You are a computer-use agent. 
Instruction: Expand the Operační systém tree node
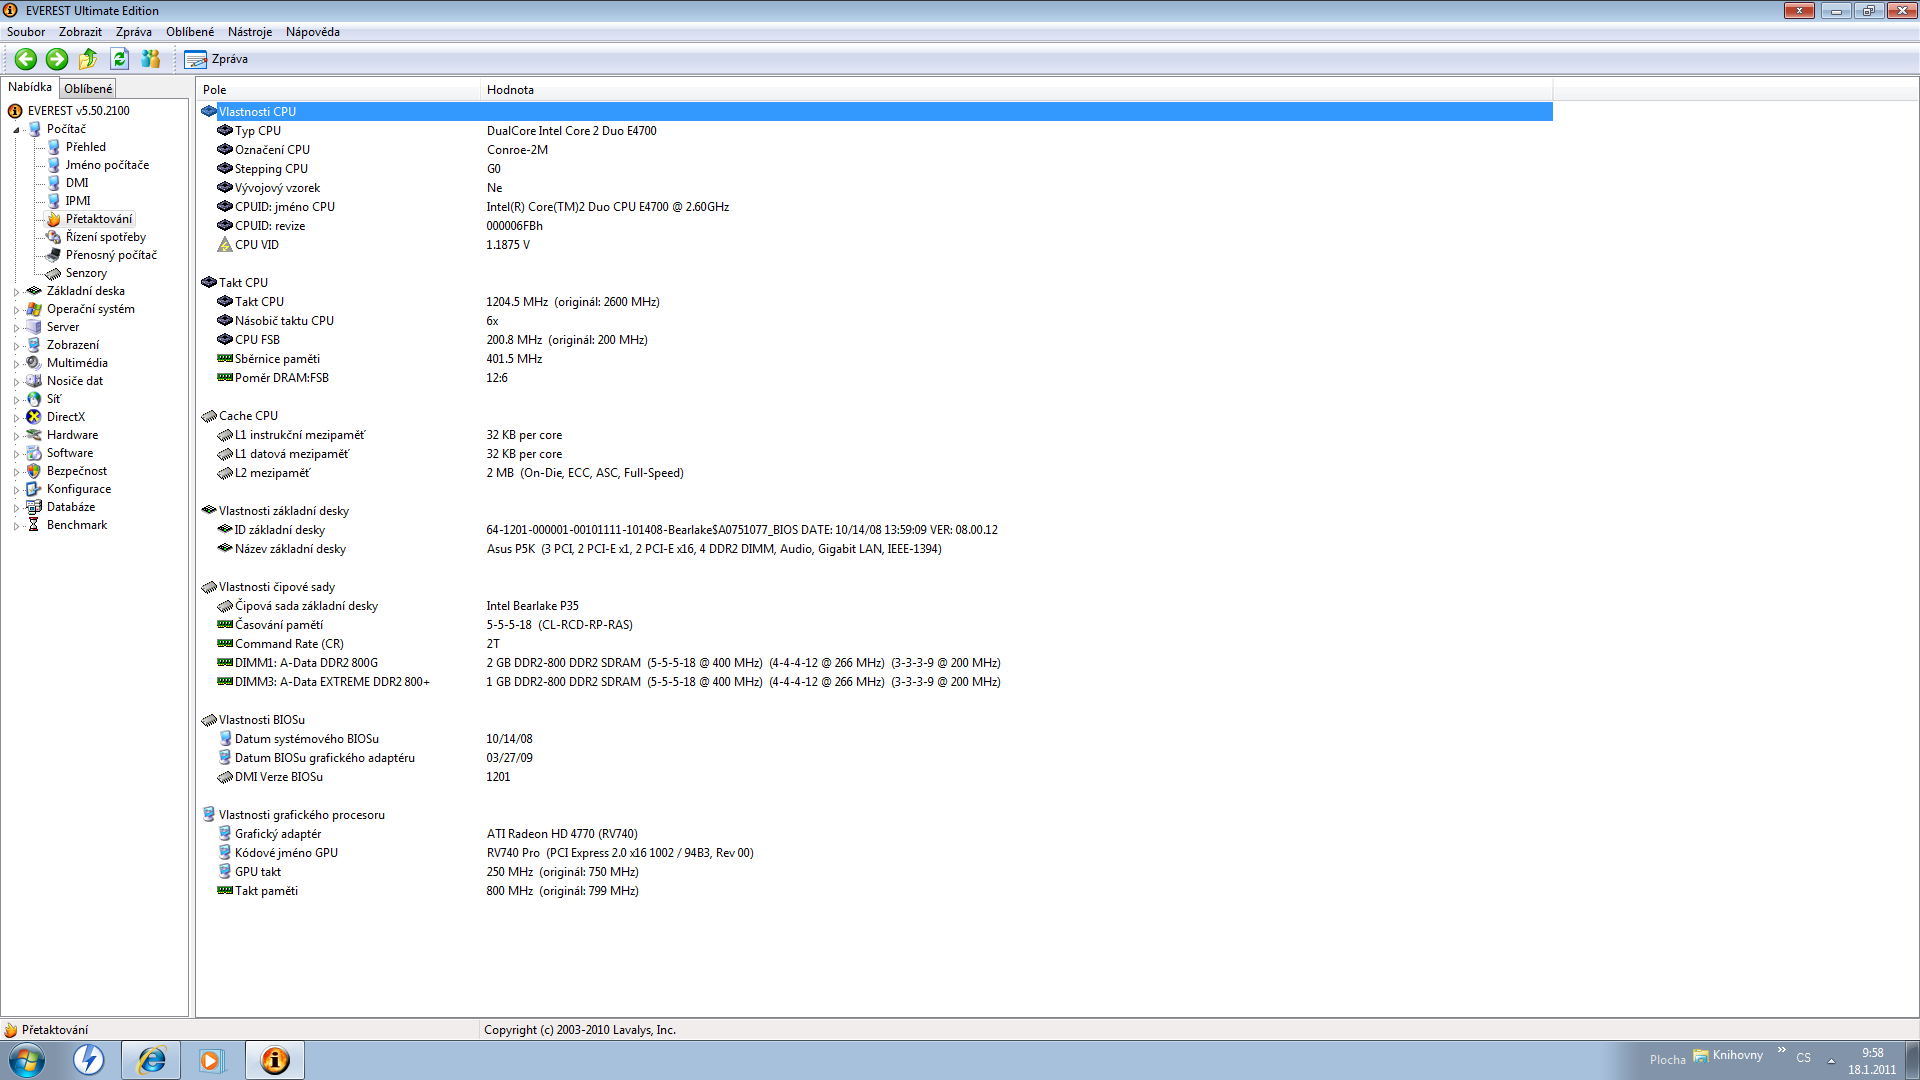click(x=16, y=310)
